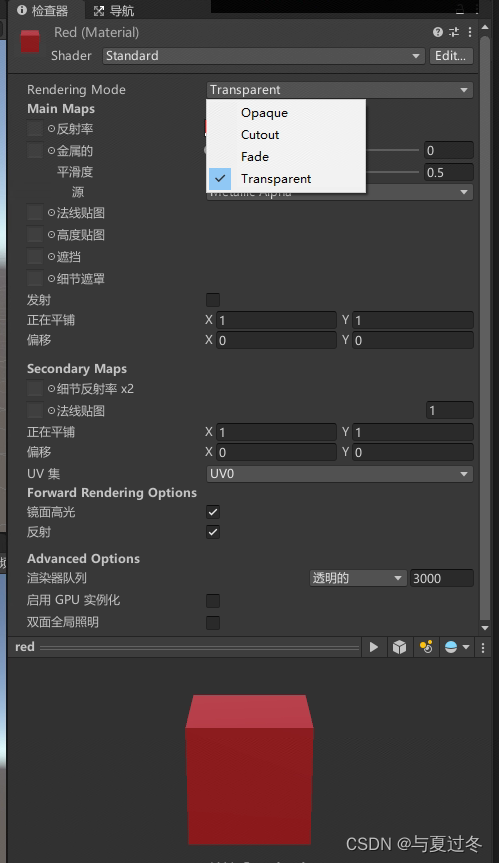Play the material preview animation
Screen dimensions: 499x863
tap(374, 647)
